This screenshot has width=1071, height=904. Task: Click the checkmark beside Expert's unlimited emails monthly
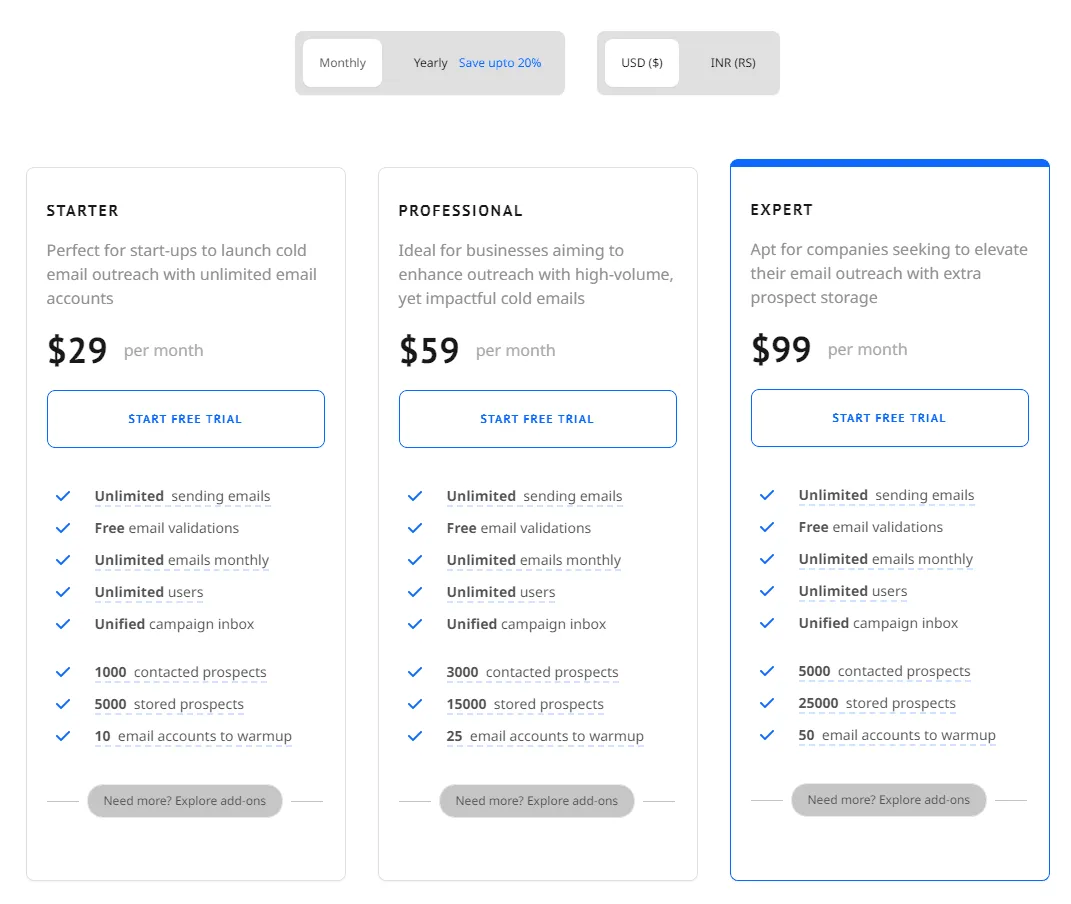767,559
